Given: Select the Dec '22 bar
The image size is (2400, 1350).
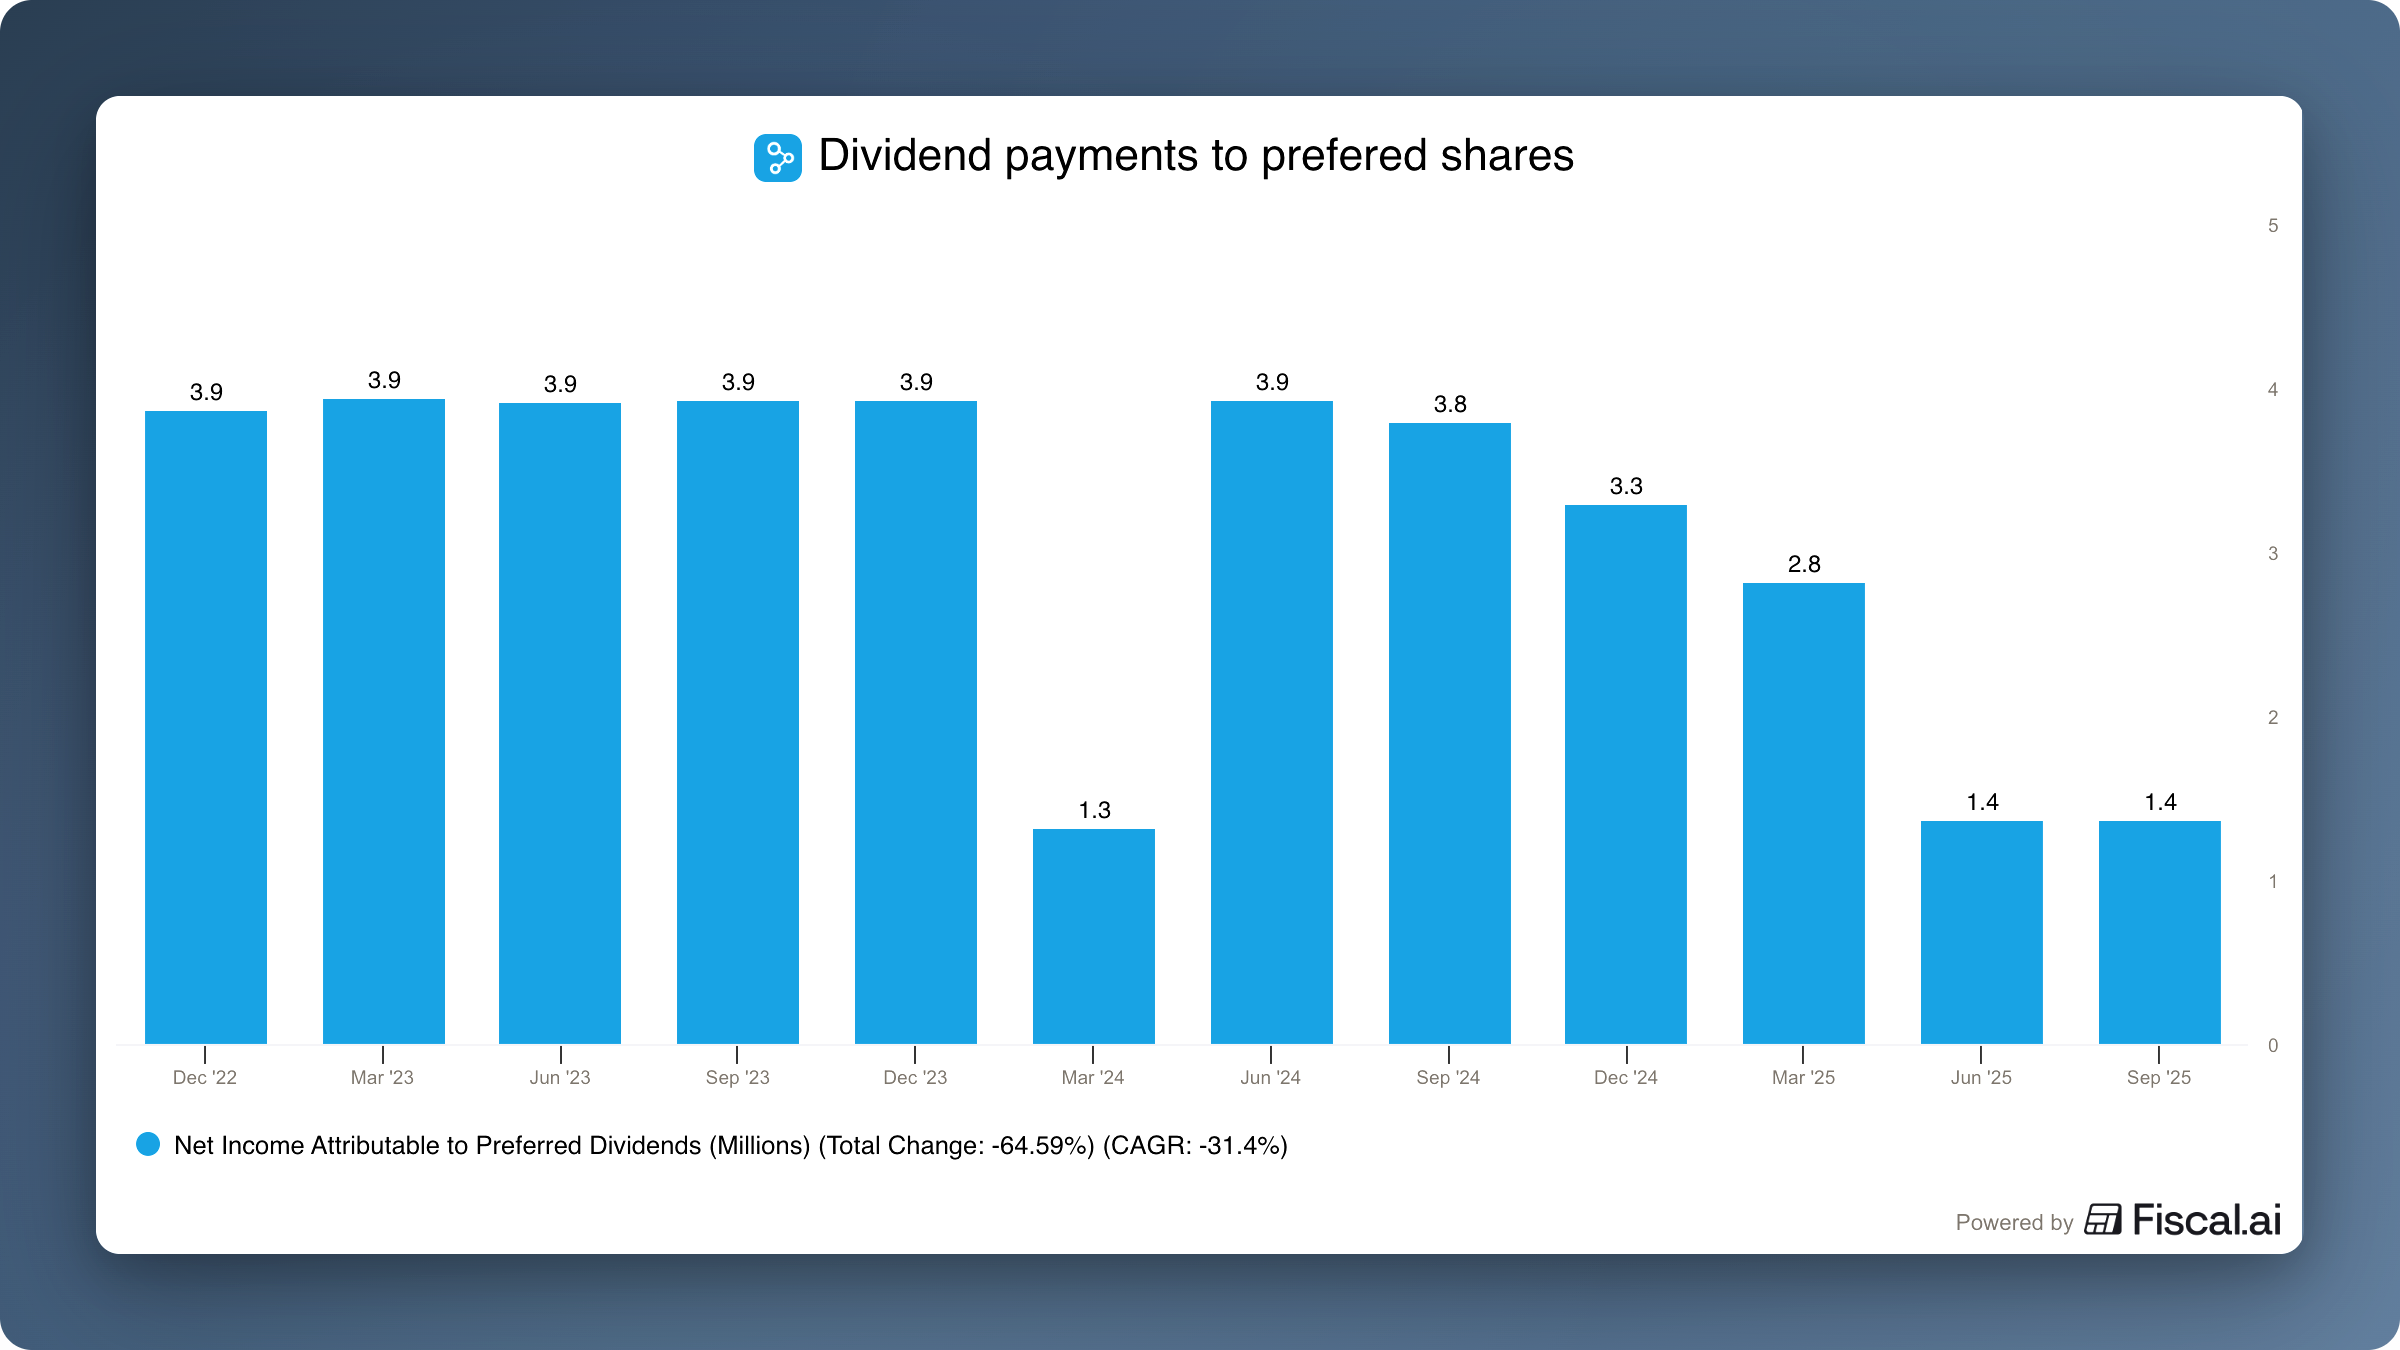Looking at the screenshot, I should tap(206, 727).
